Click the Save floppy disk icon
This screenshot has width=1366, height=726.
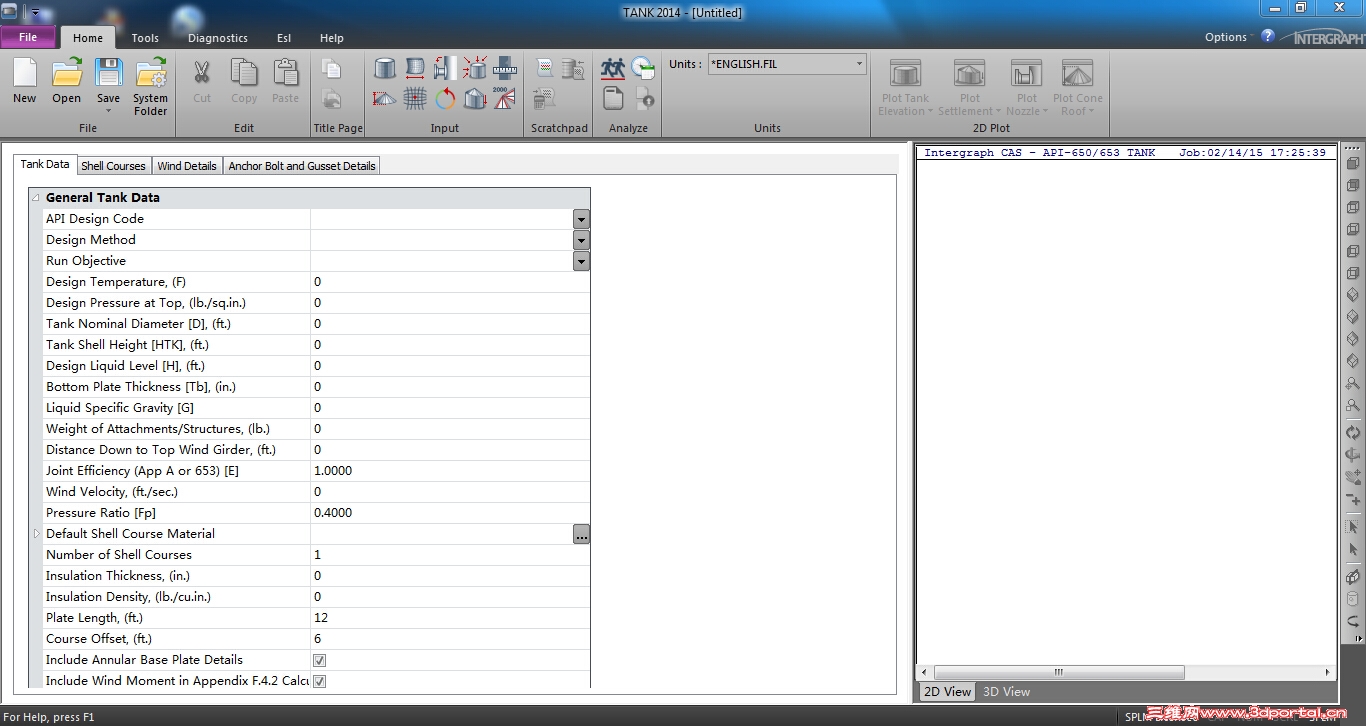point(108,73)
